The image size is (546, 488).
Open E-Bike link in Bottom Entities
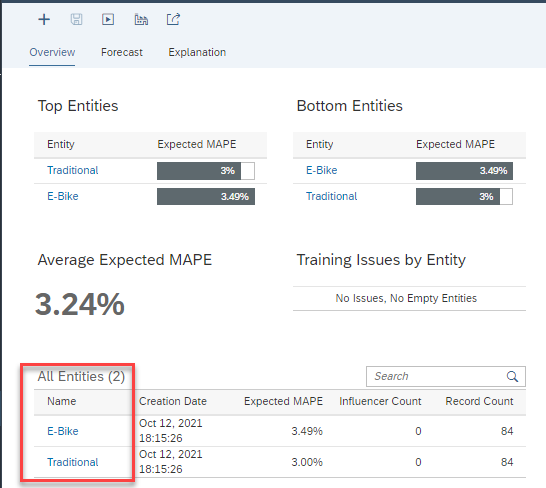click(321, 170)
